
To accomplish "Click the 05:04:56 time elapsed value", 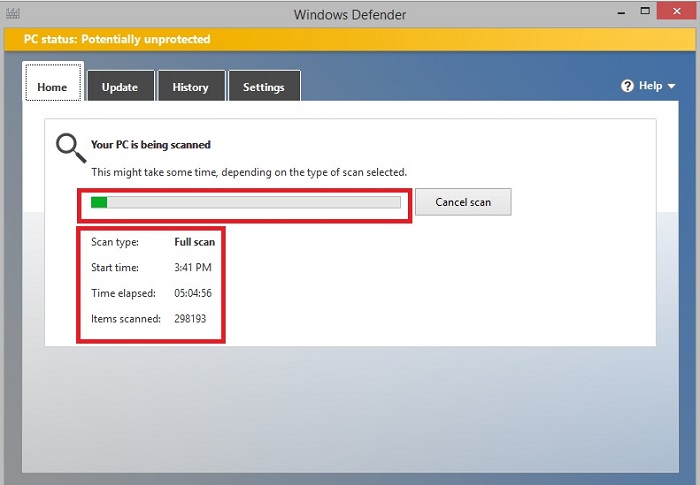I will [x=193, y=293].
